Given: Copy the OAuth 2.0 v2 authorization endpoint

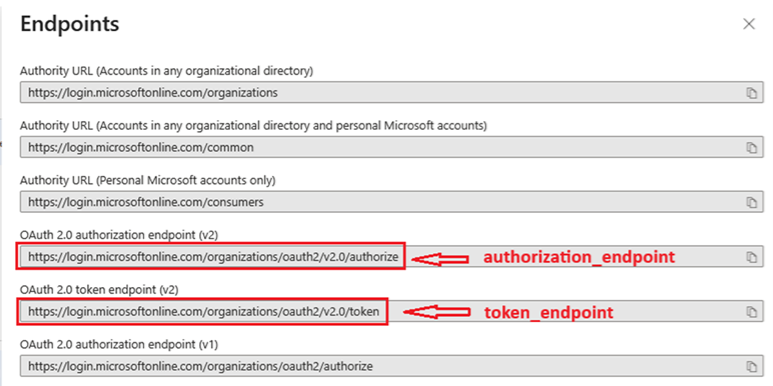Looking at the screenshot, I should pos(751,257).
